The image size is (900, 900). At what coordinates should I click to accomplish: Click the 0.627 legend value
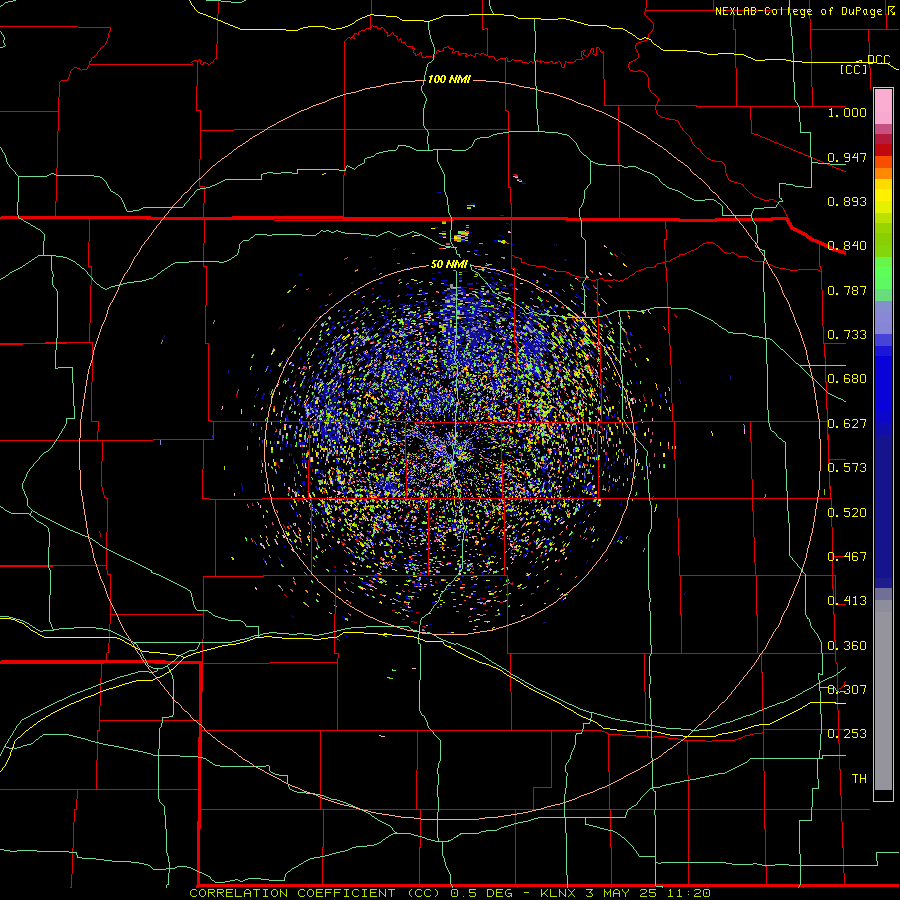[847, 424]
